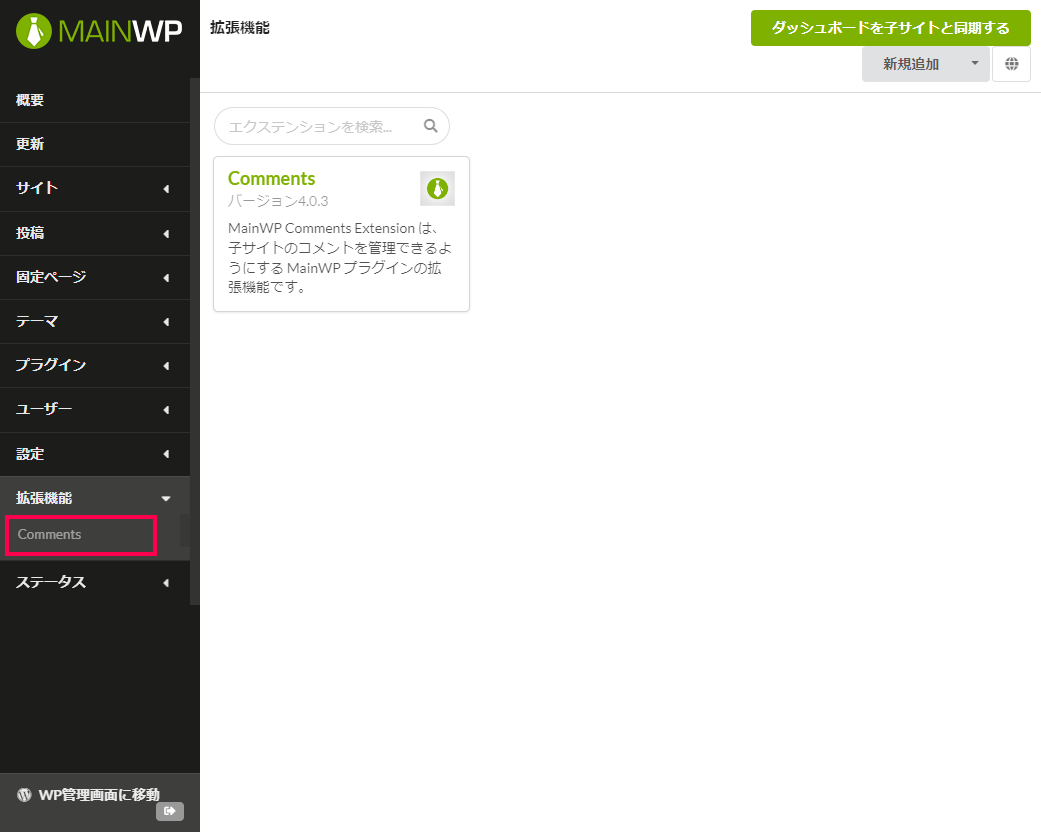Click the 拡張機能 page title
Image resolution: width=1041 pixels, height=832 pixels.
coord(240,28)
